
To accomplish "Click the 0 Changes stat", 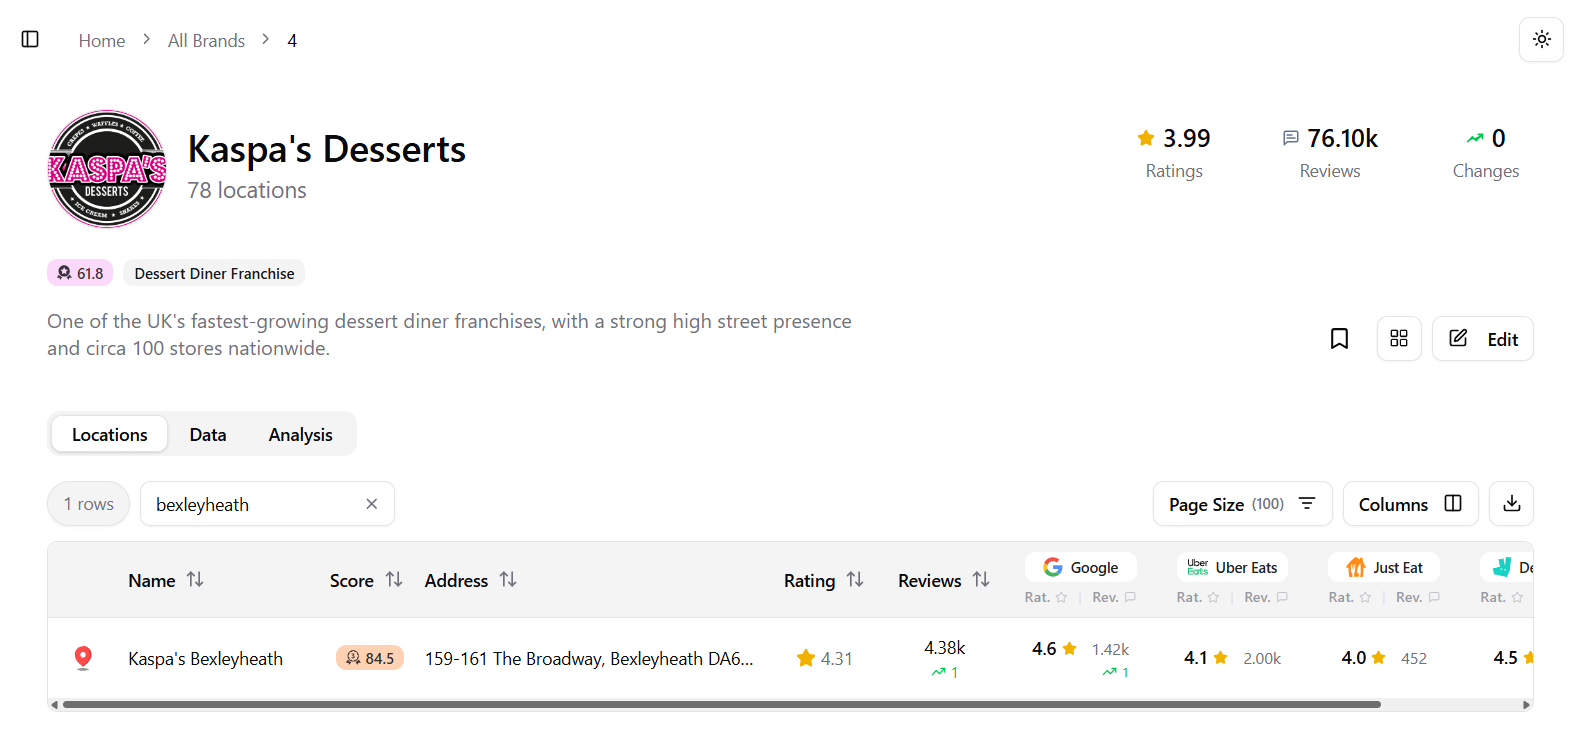I will [1486, 153].
